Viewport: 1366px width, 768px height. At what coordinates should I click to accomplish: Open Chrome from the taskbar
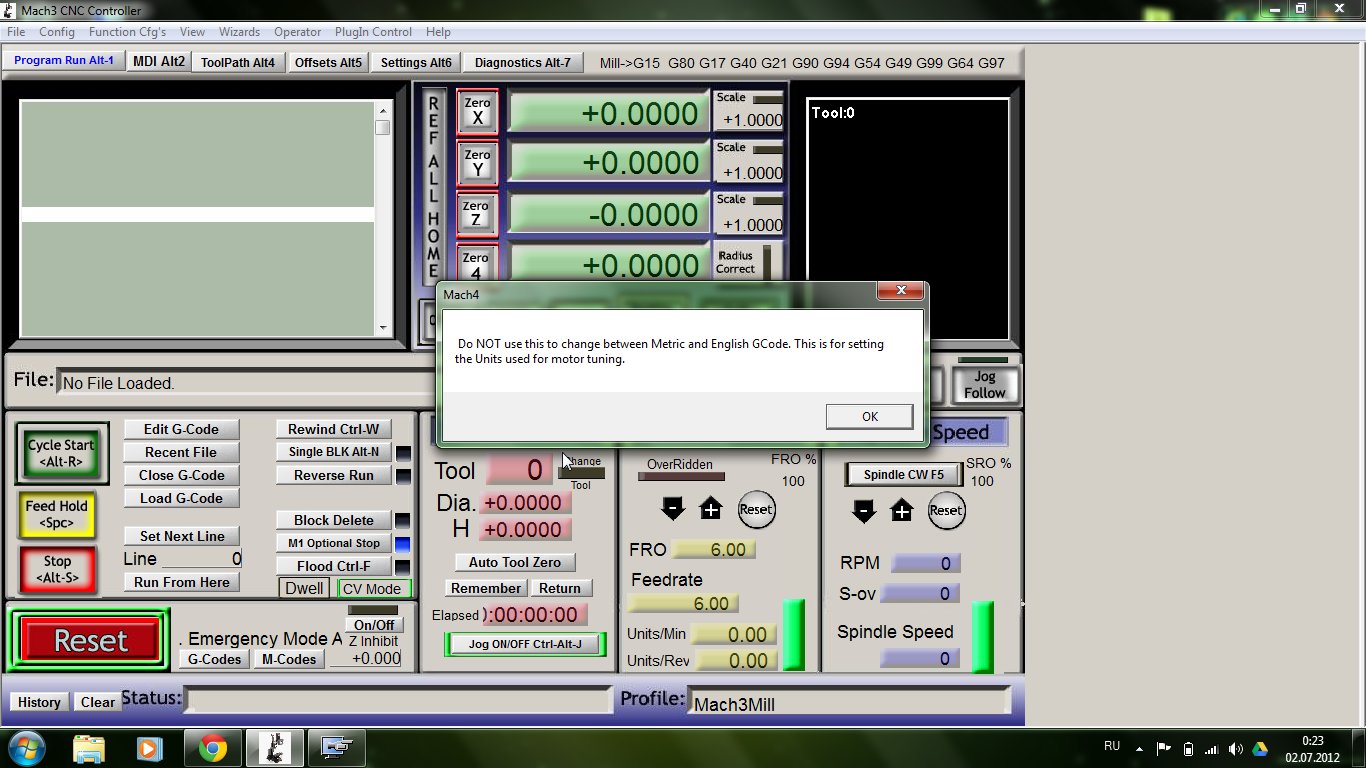[x=212, y=747]
